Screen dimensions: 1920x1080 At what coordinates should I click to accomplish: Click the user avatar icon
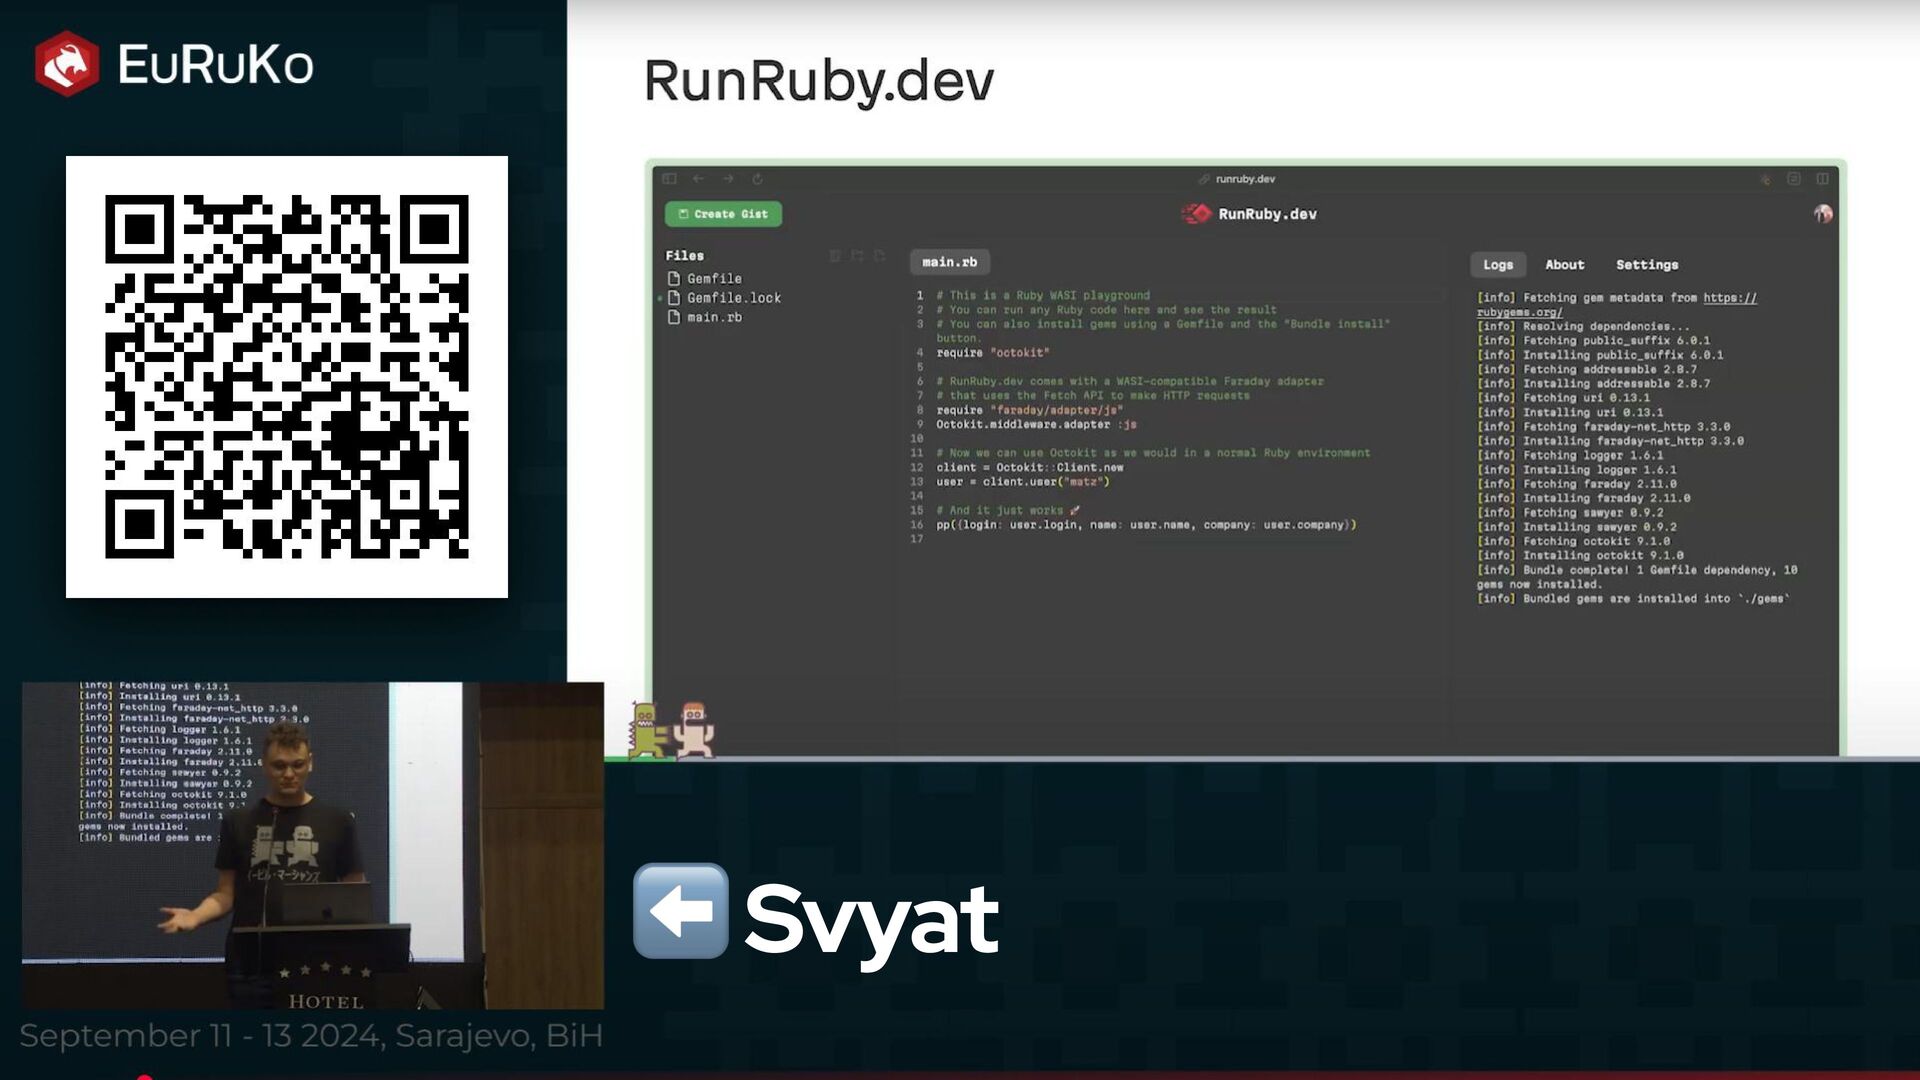click(x=1822, y=214)
